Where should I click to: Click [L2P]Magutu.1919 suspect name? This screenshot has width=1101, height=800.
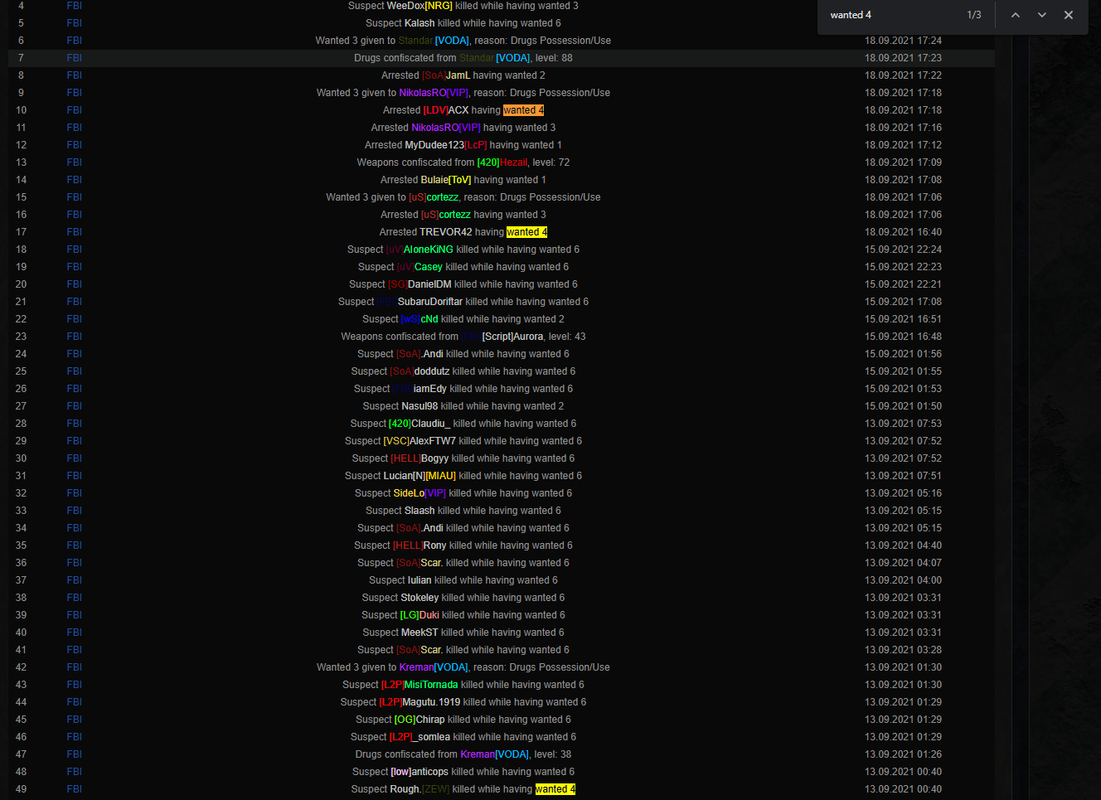pyautogui.click(x=420, y=702)
